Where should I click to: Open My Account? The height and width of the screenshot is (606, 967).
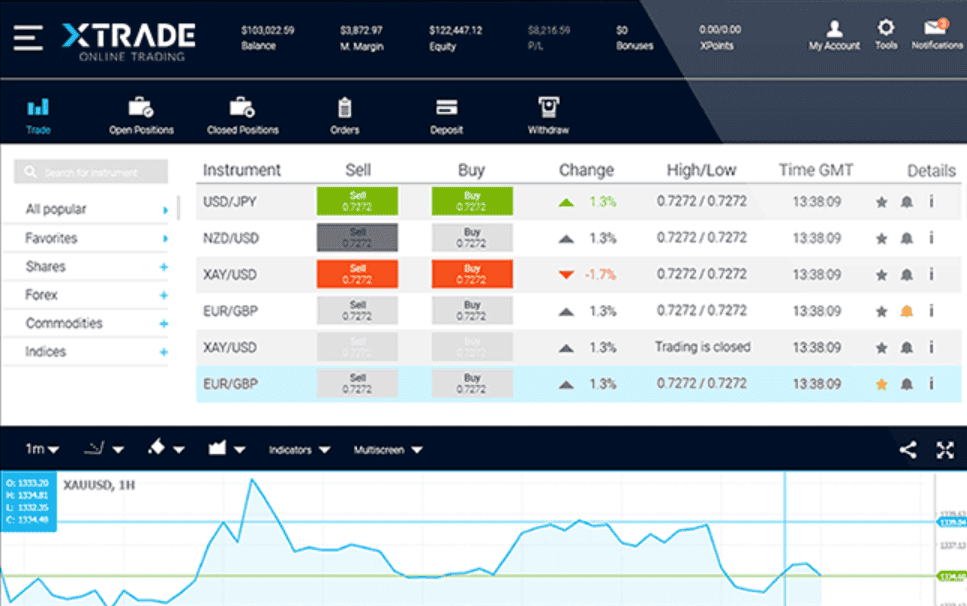point(833,30)
